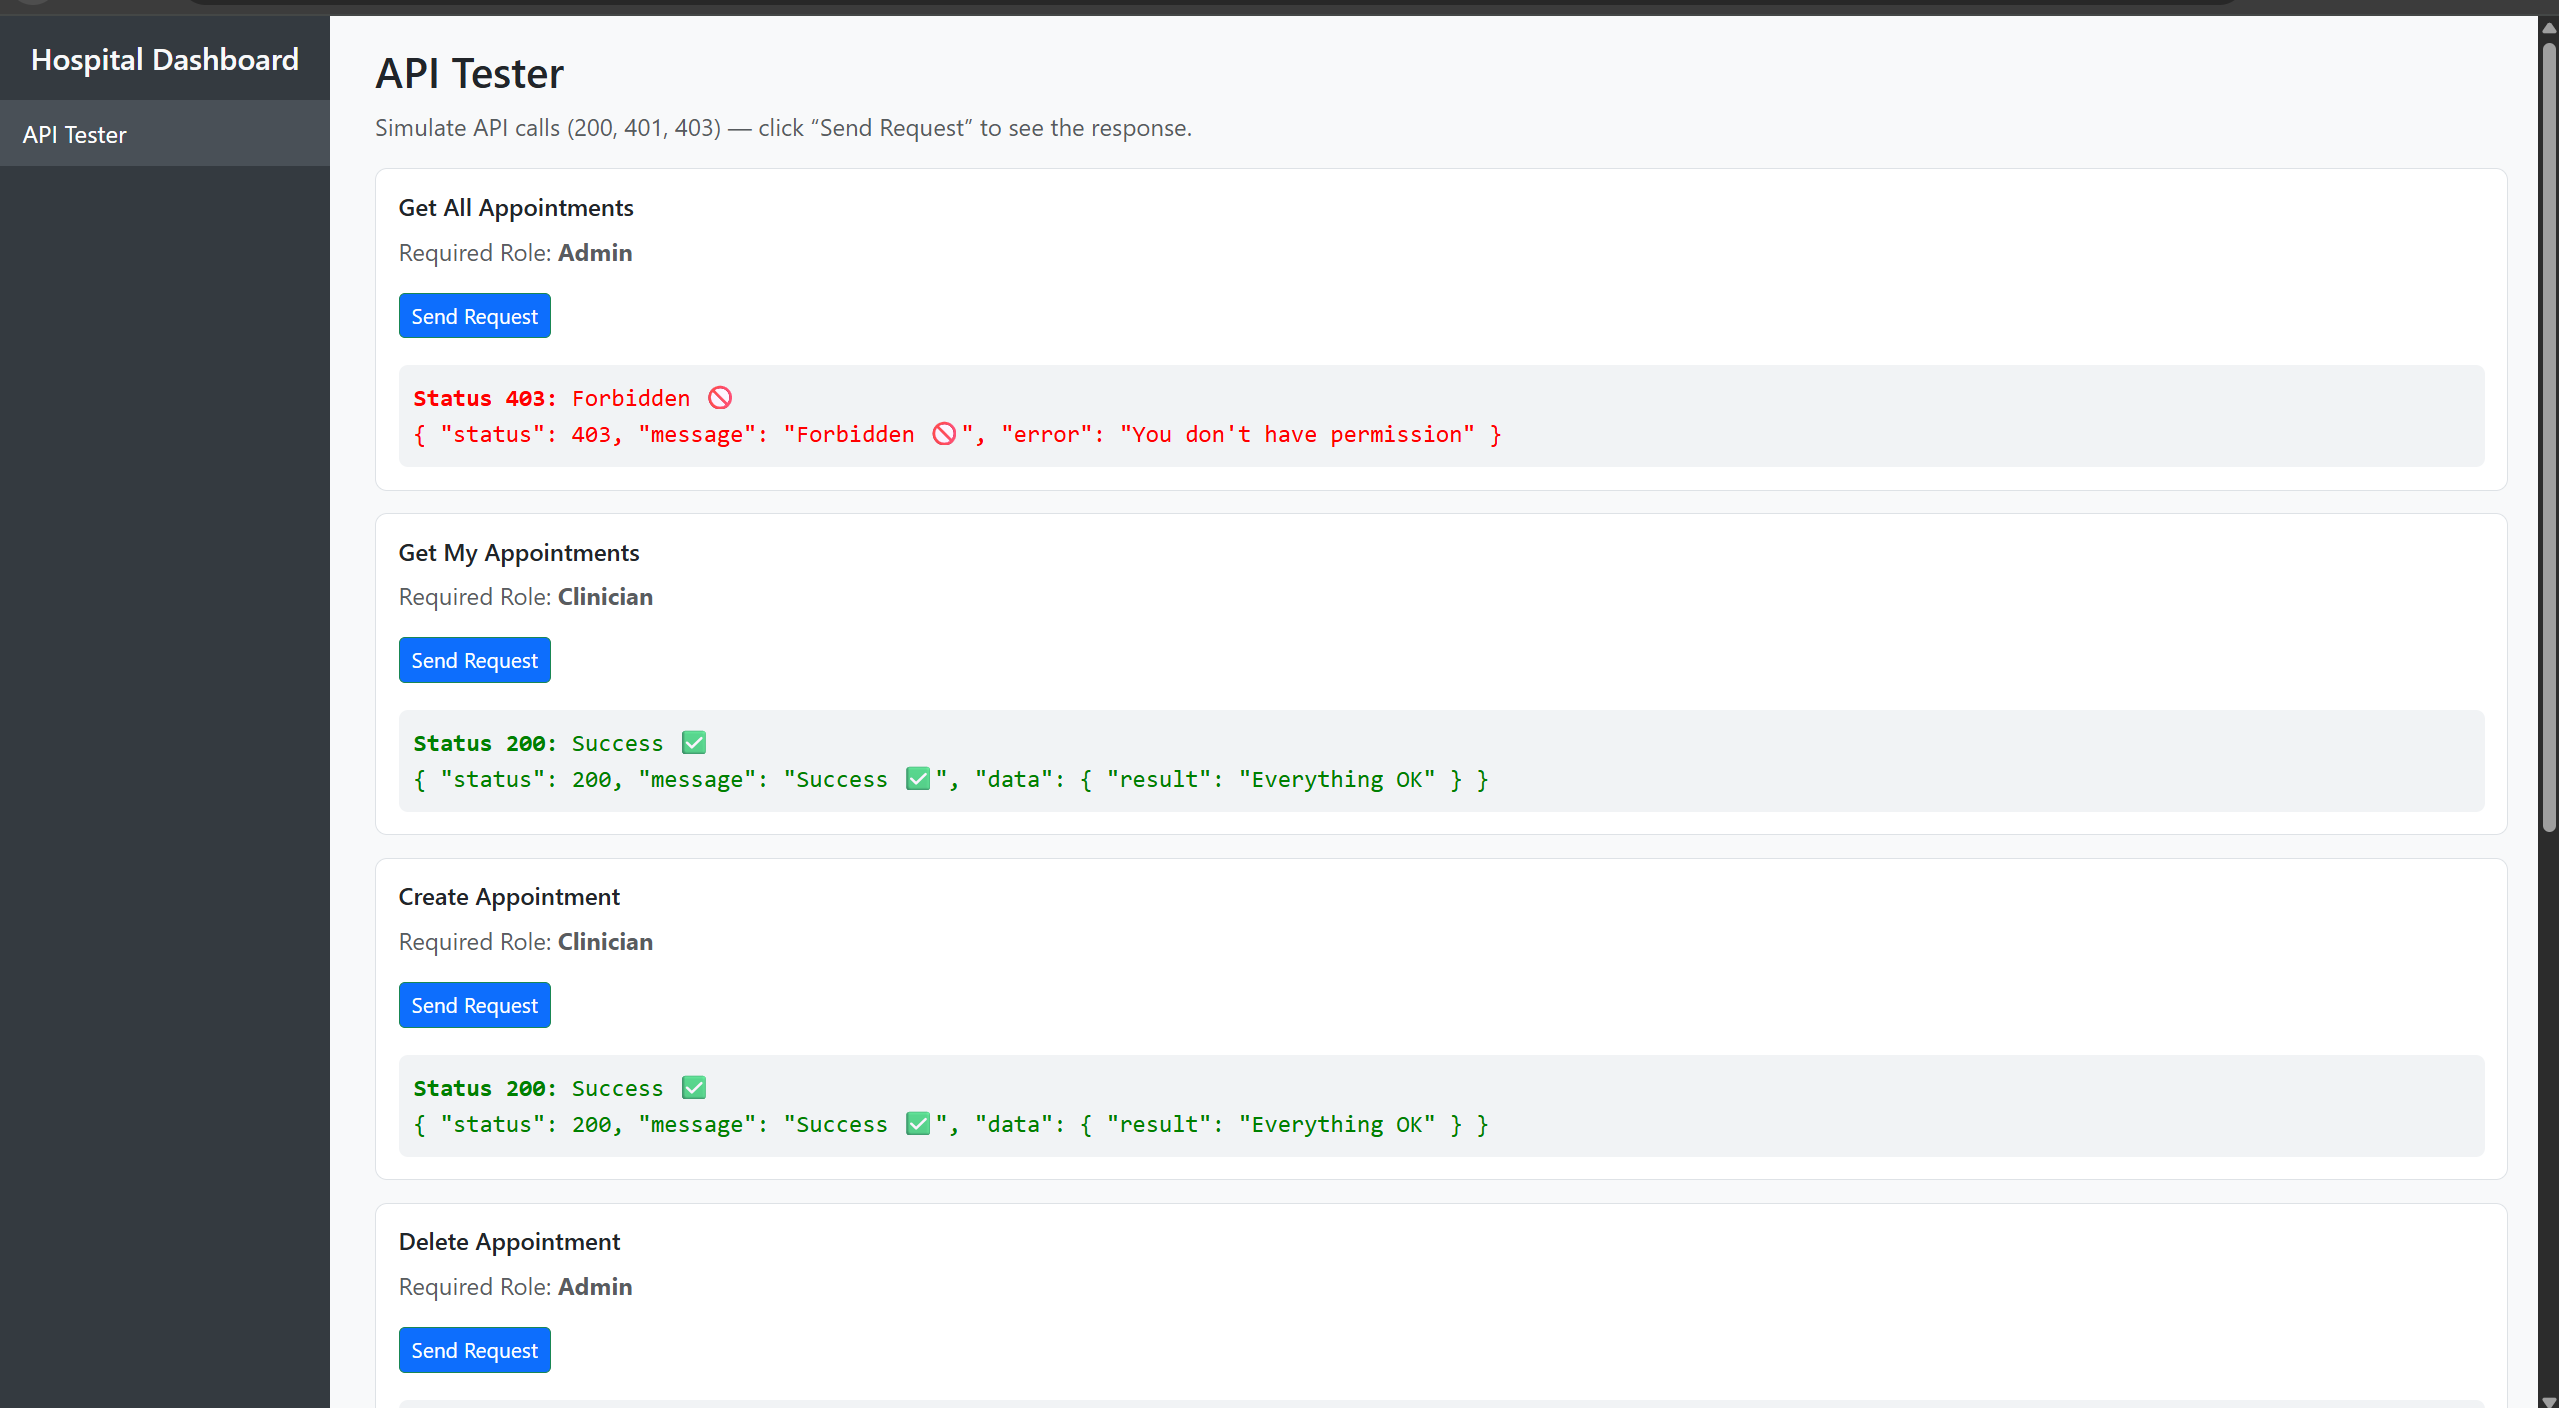The image size is (2559, 1408).
Task: Click the scrollbar up arrow
Action: pyautogui.click(x=2549, y=28)
